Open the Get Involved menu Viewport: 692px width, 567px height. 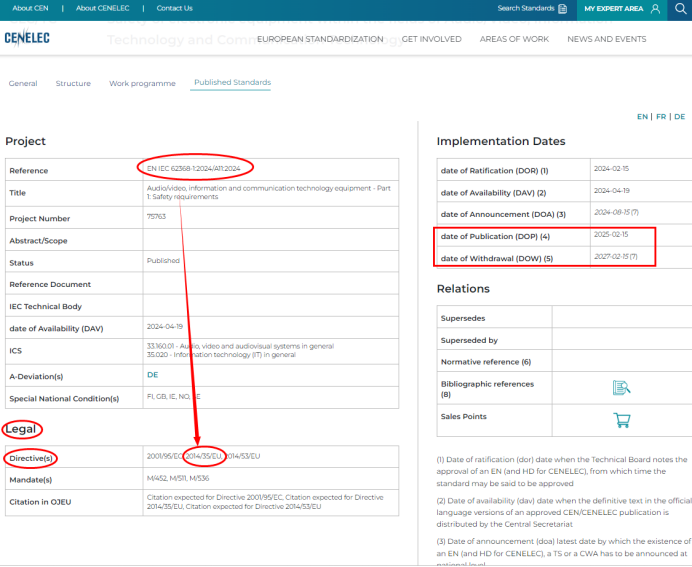tap(432, 39)
